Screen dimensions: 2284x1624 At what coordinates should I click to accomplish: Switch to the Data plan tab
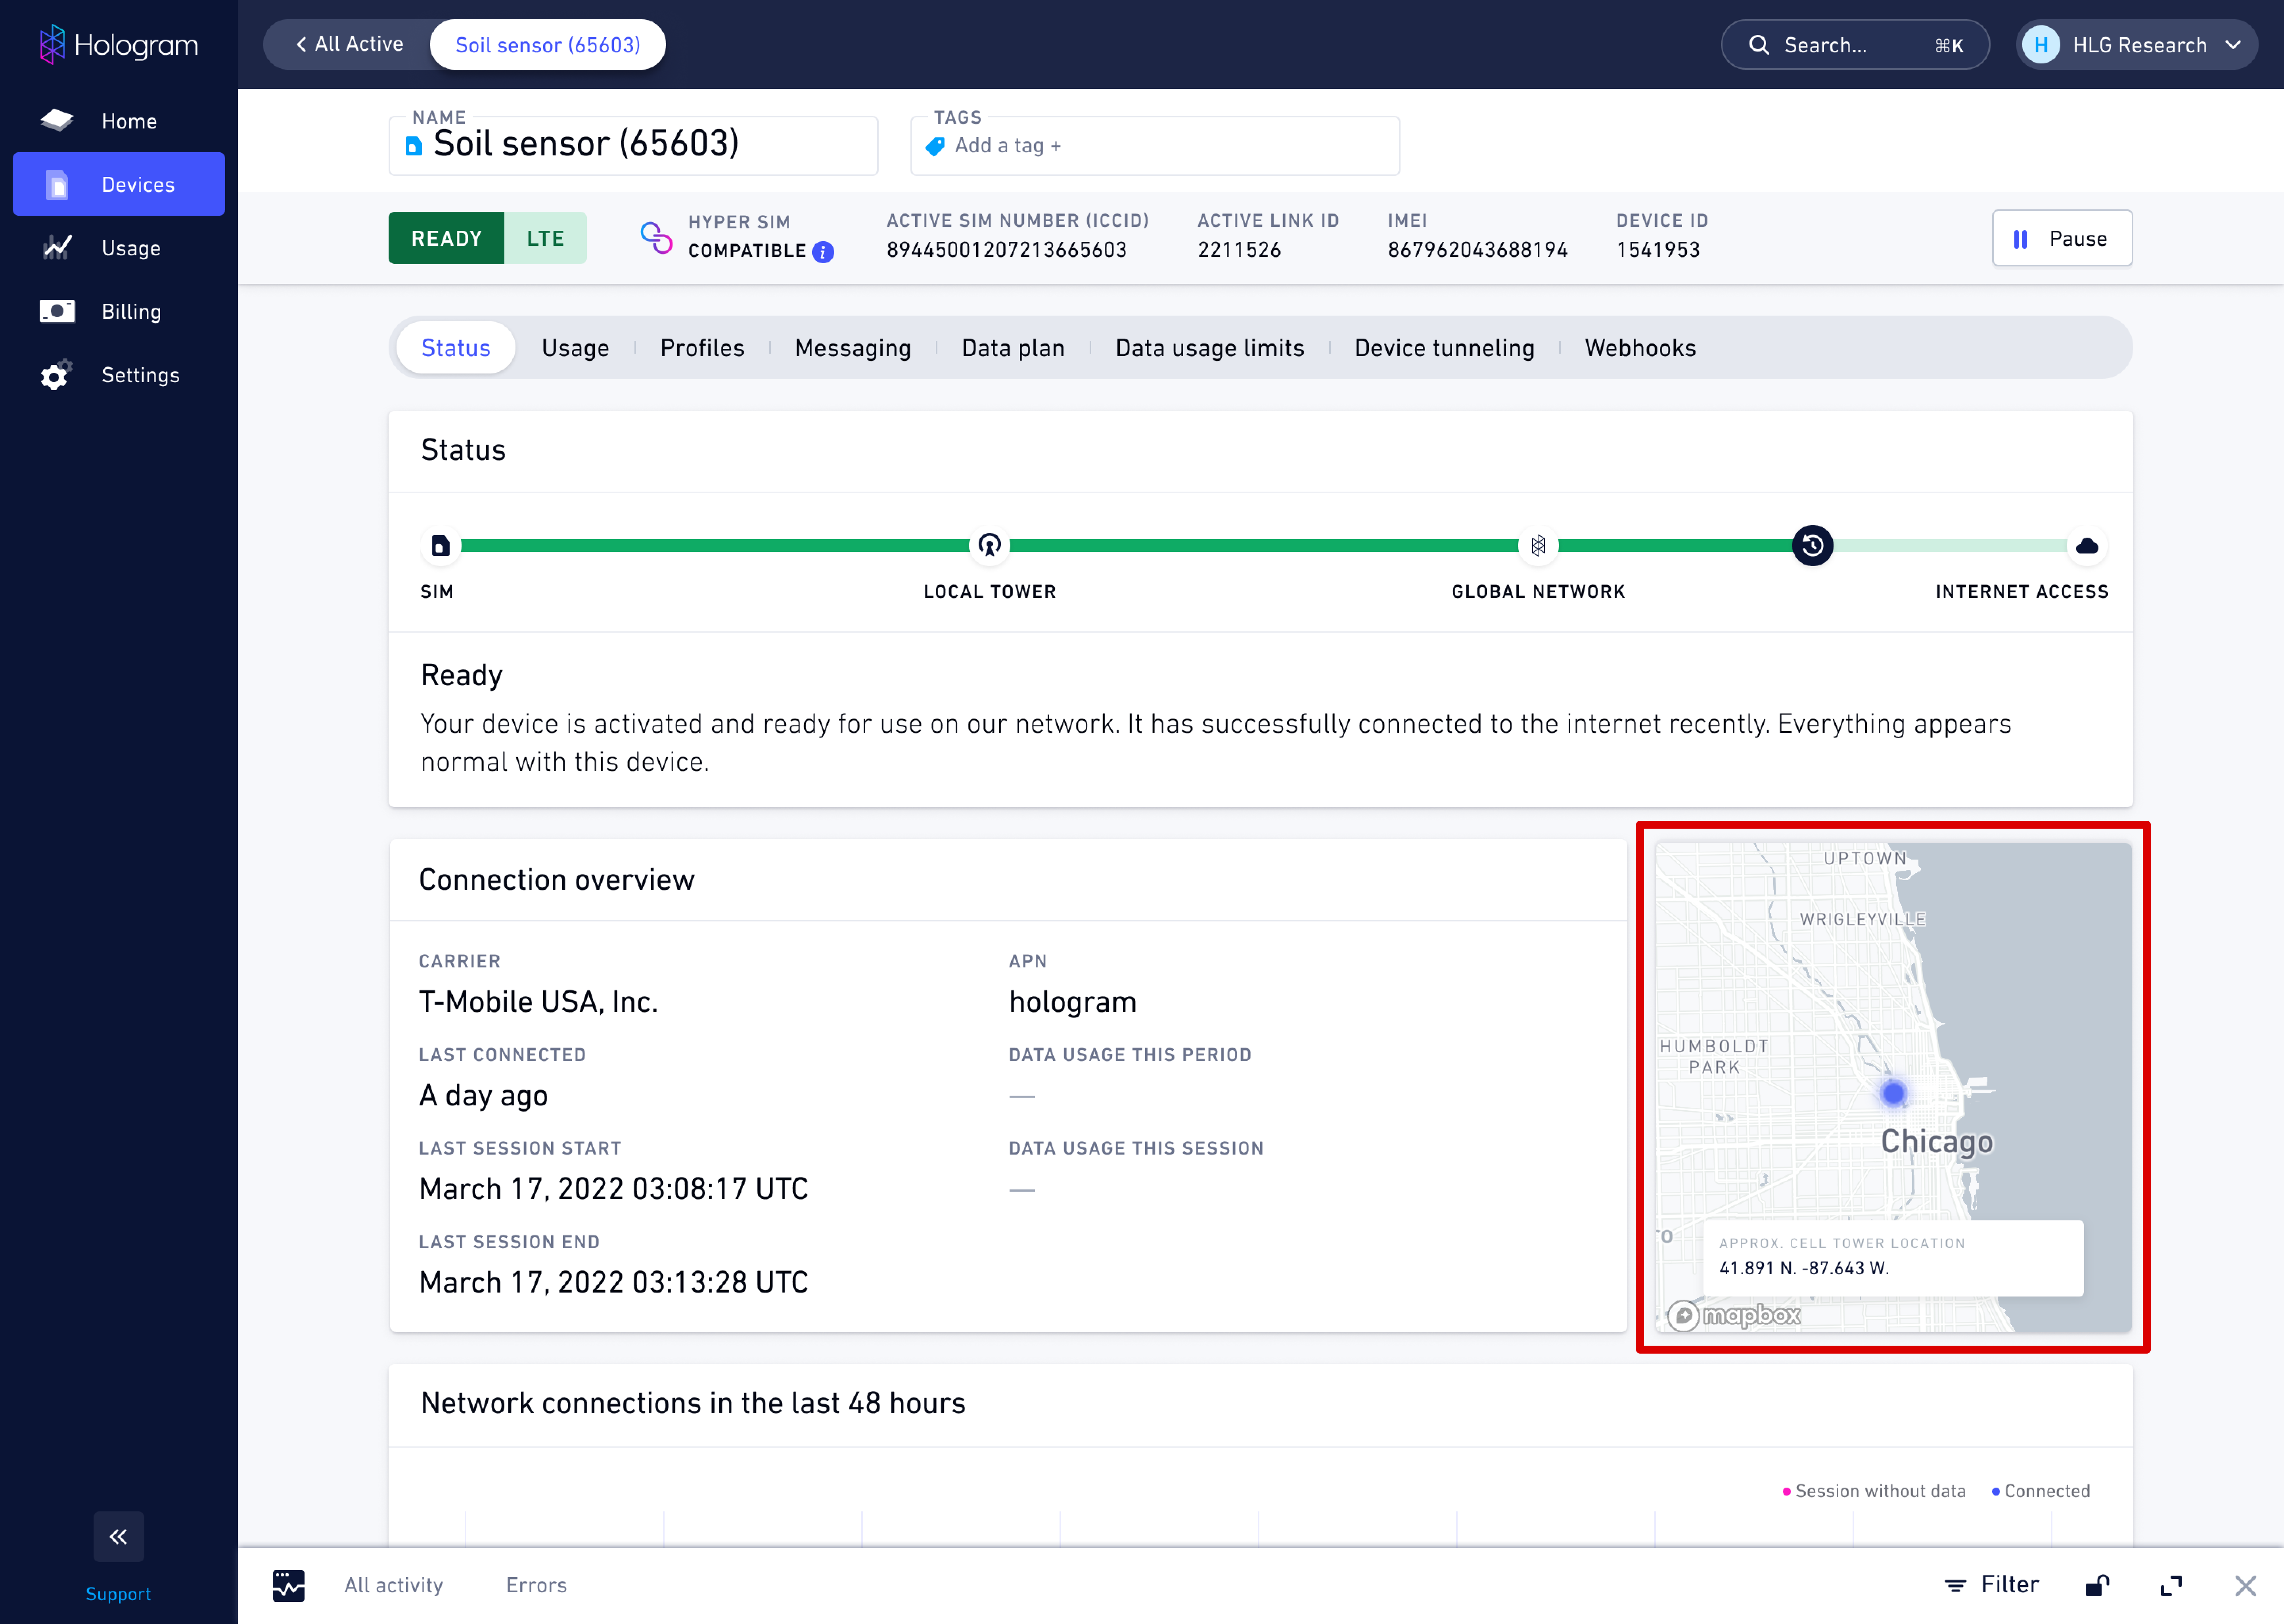point(1013,348)
